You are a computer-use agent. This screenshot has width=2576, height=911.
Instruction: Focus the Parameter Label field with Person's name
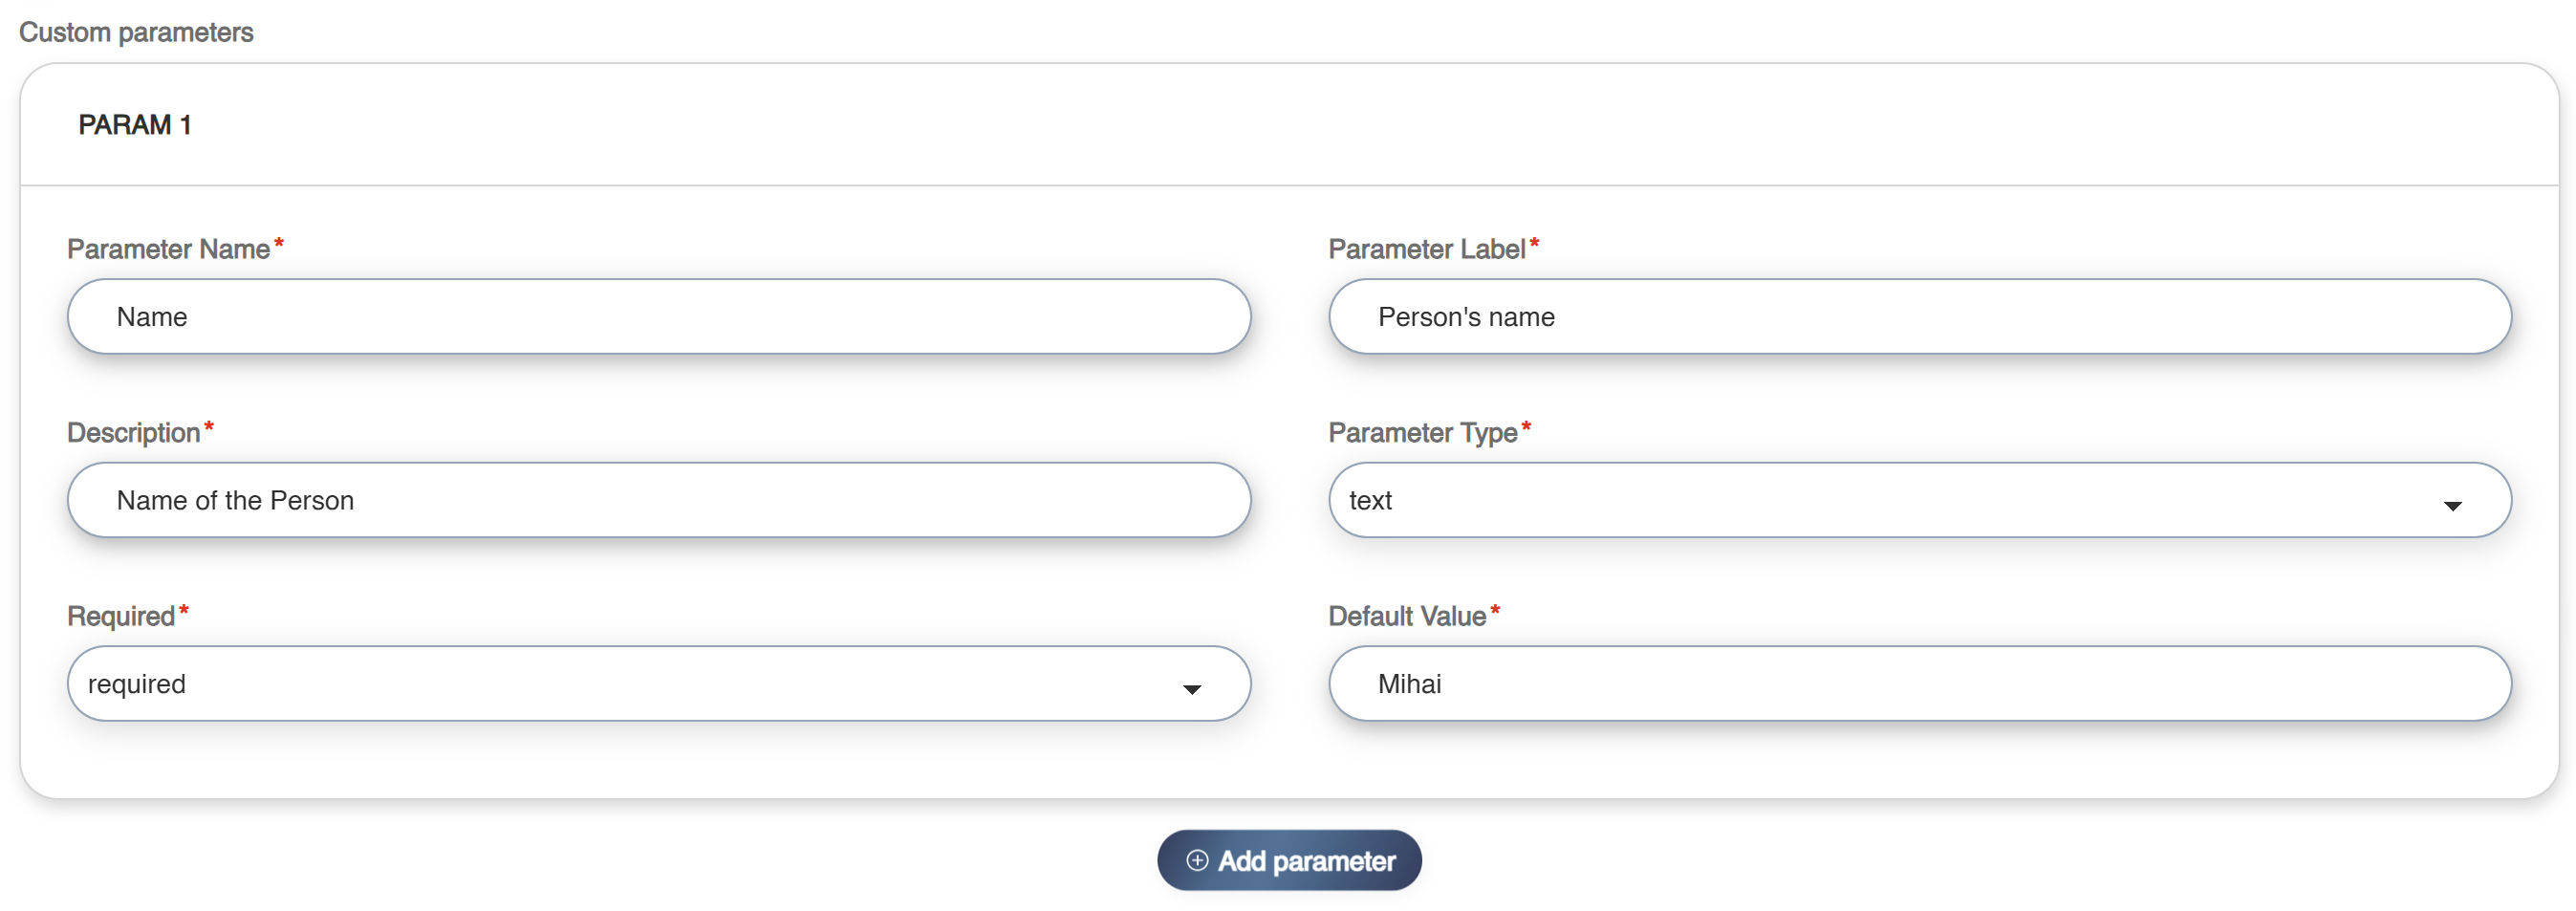[1919, 317]
